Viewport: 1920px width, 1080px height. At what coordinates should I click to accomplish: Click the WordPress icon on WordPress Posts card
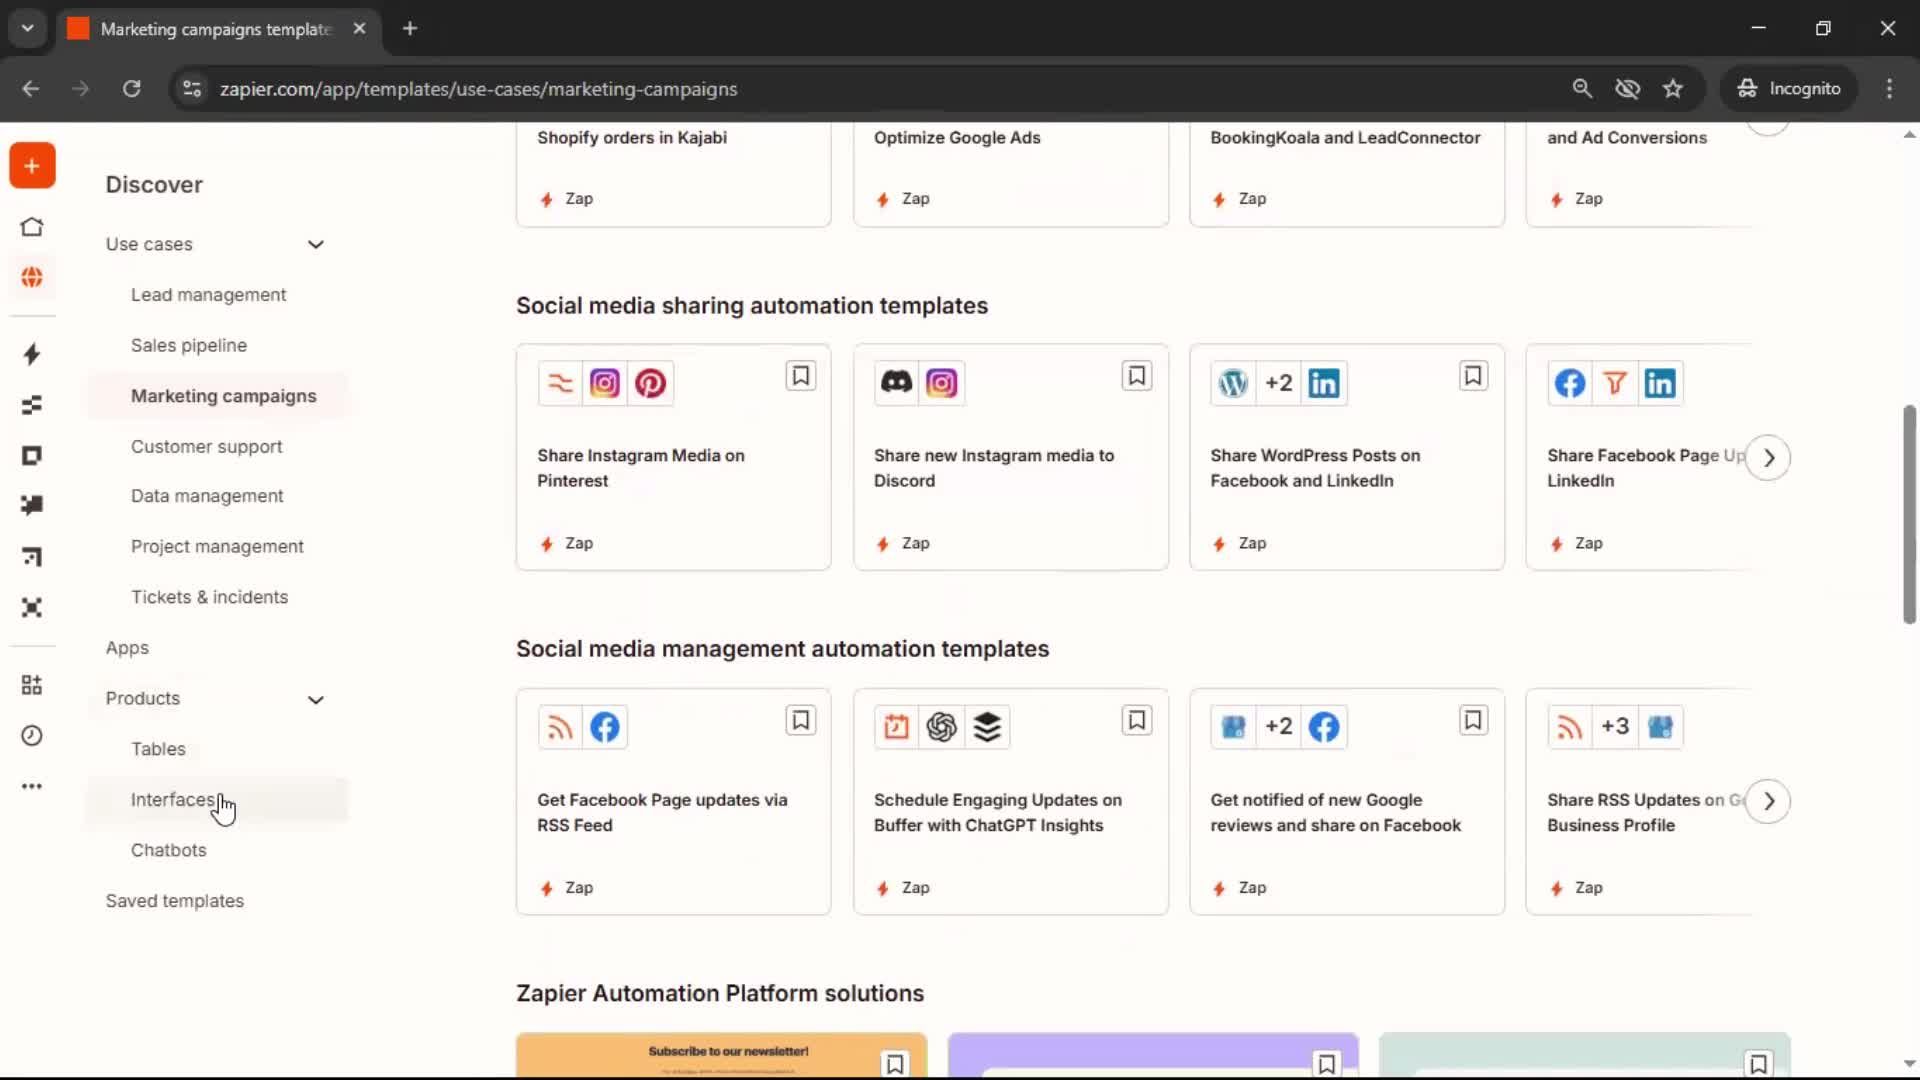pyautogui.click(x=1233, y=383)
